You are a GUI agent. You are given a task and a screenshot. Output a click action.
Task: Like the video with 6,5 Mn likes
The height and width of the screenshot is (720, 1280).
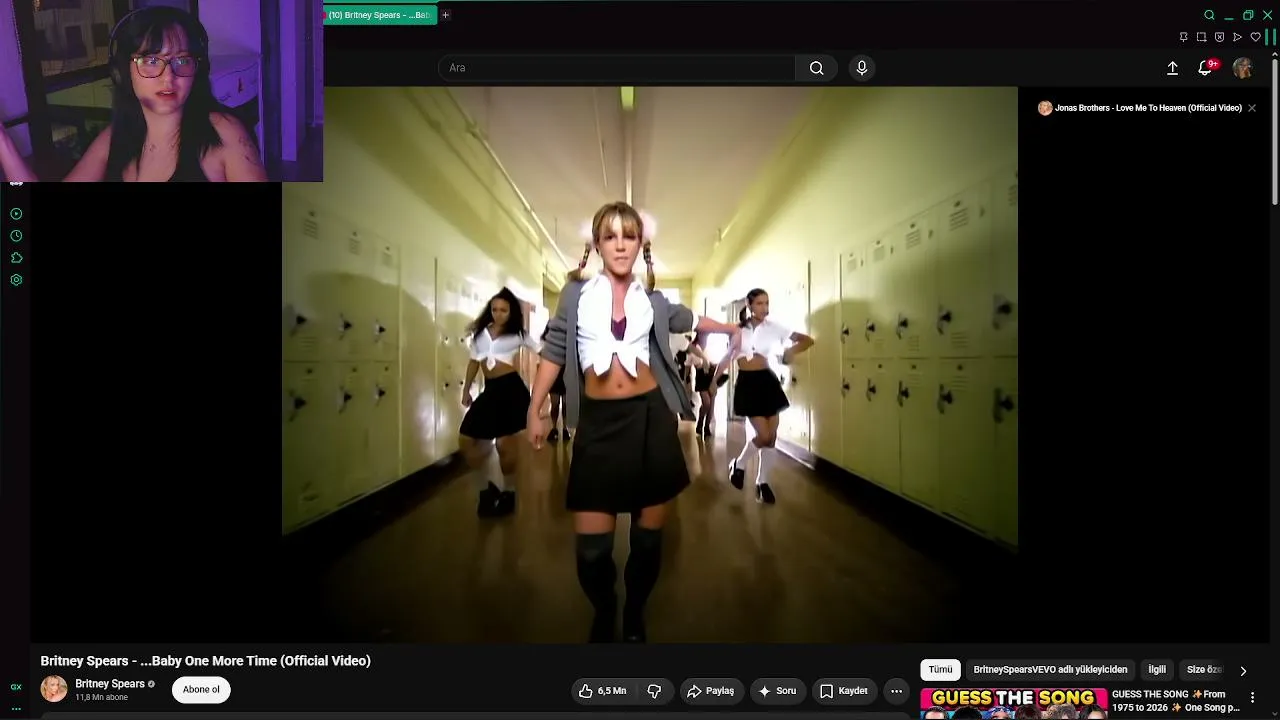(x=602, y=691)
